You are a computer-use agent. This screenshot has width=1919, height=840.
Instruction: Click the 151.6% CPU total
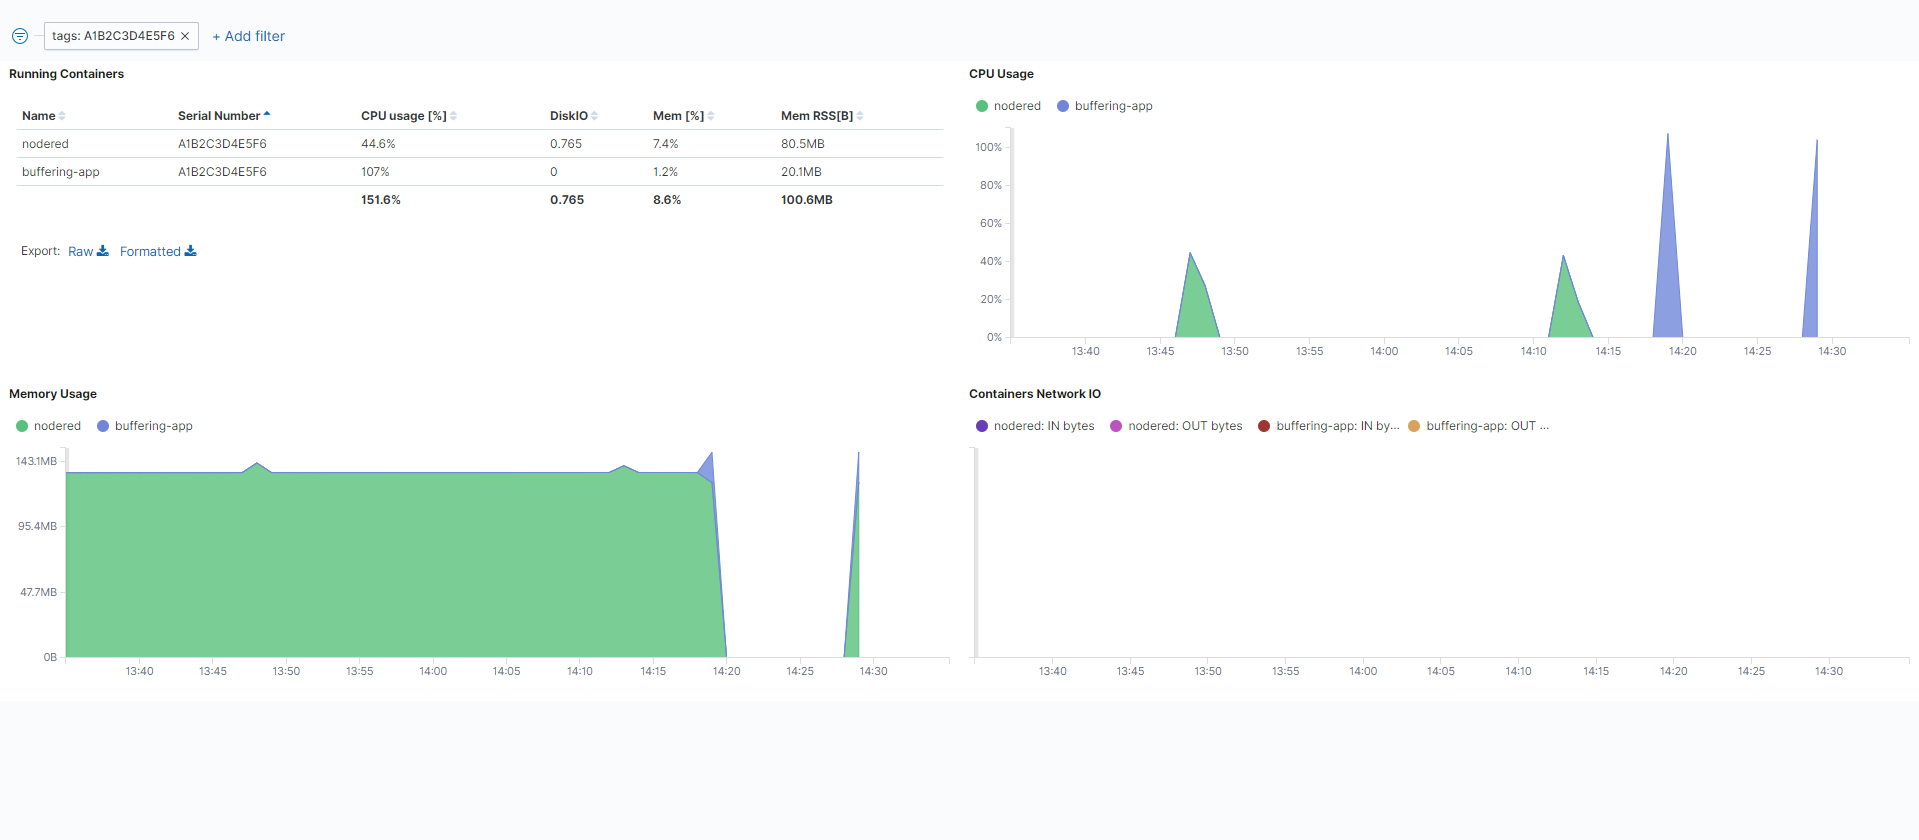tap(381, 200)
